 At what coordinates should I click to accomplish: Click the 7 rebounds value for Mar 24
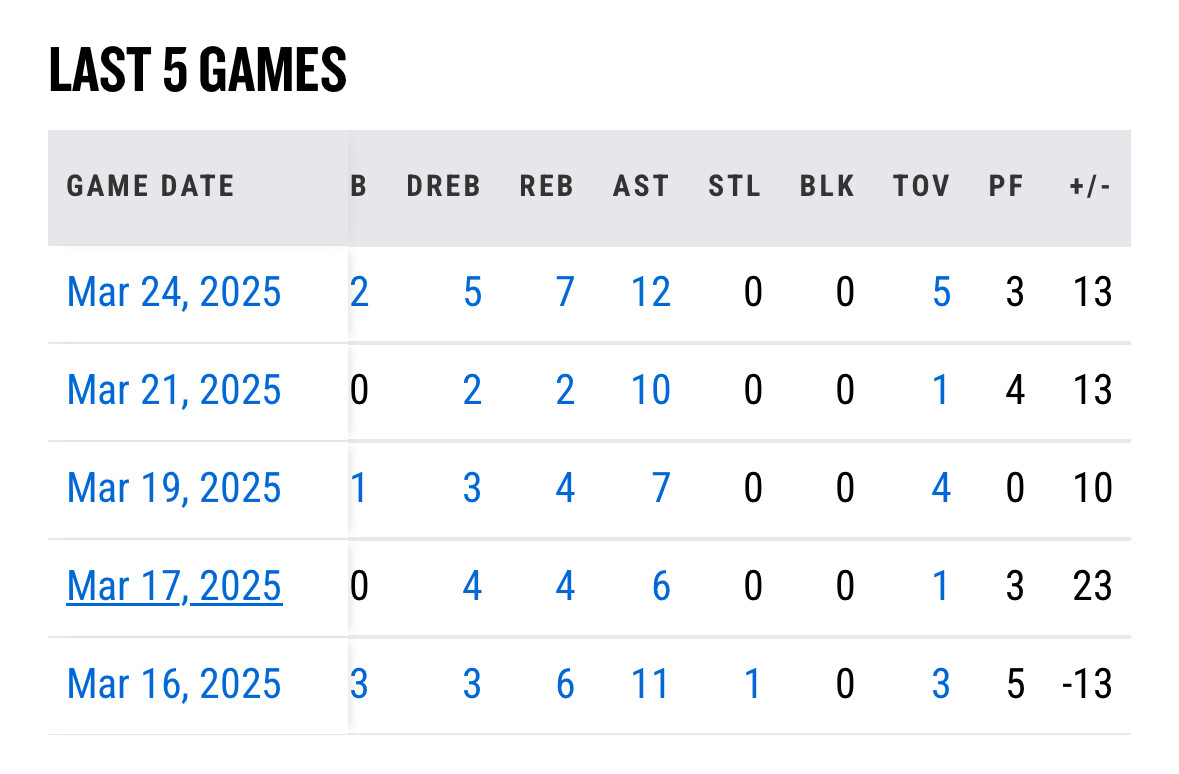565,293
